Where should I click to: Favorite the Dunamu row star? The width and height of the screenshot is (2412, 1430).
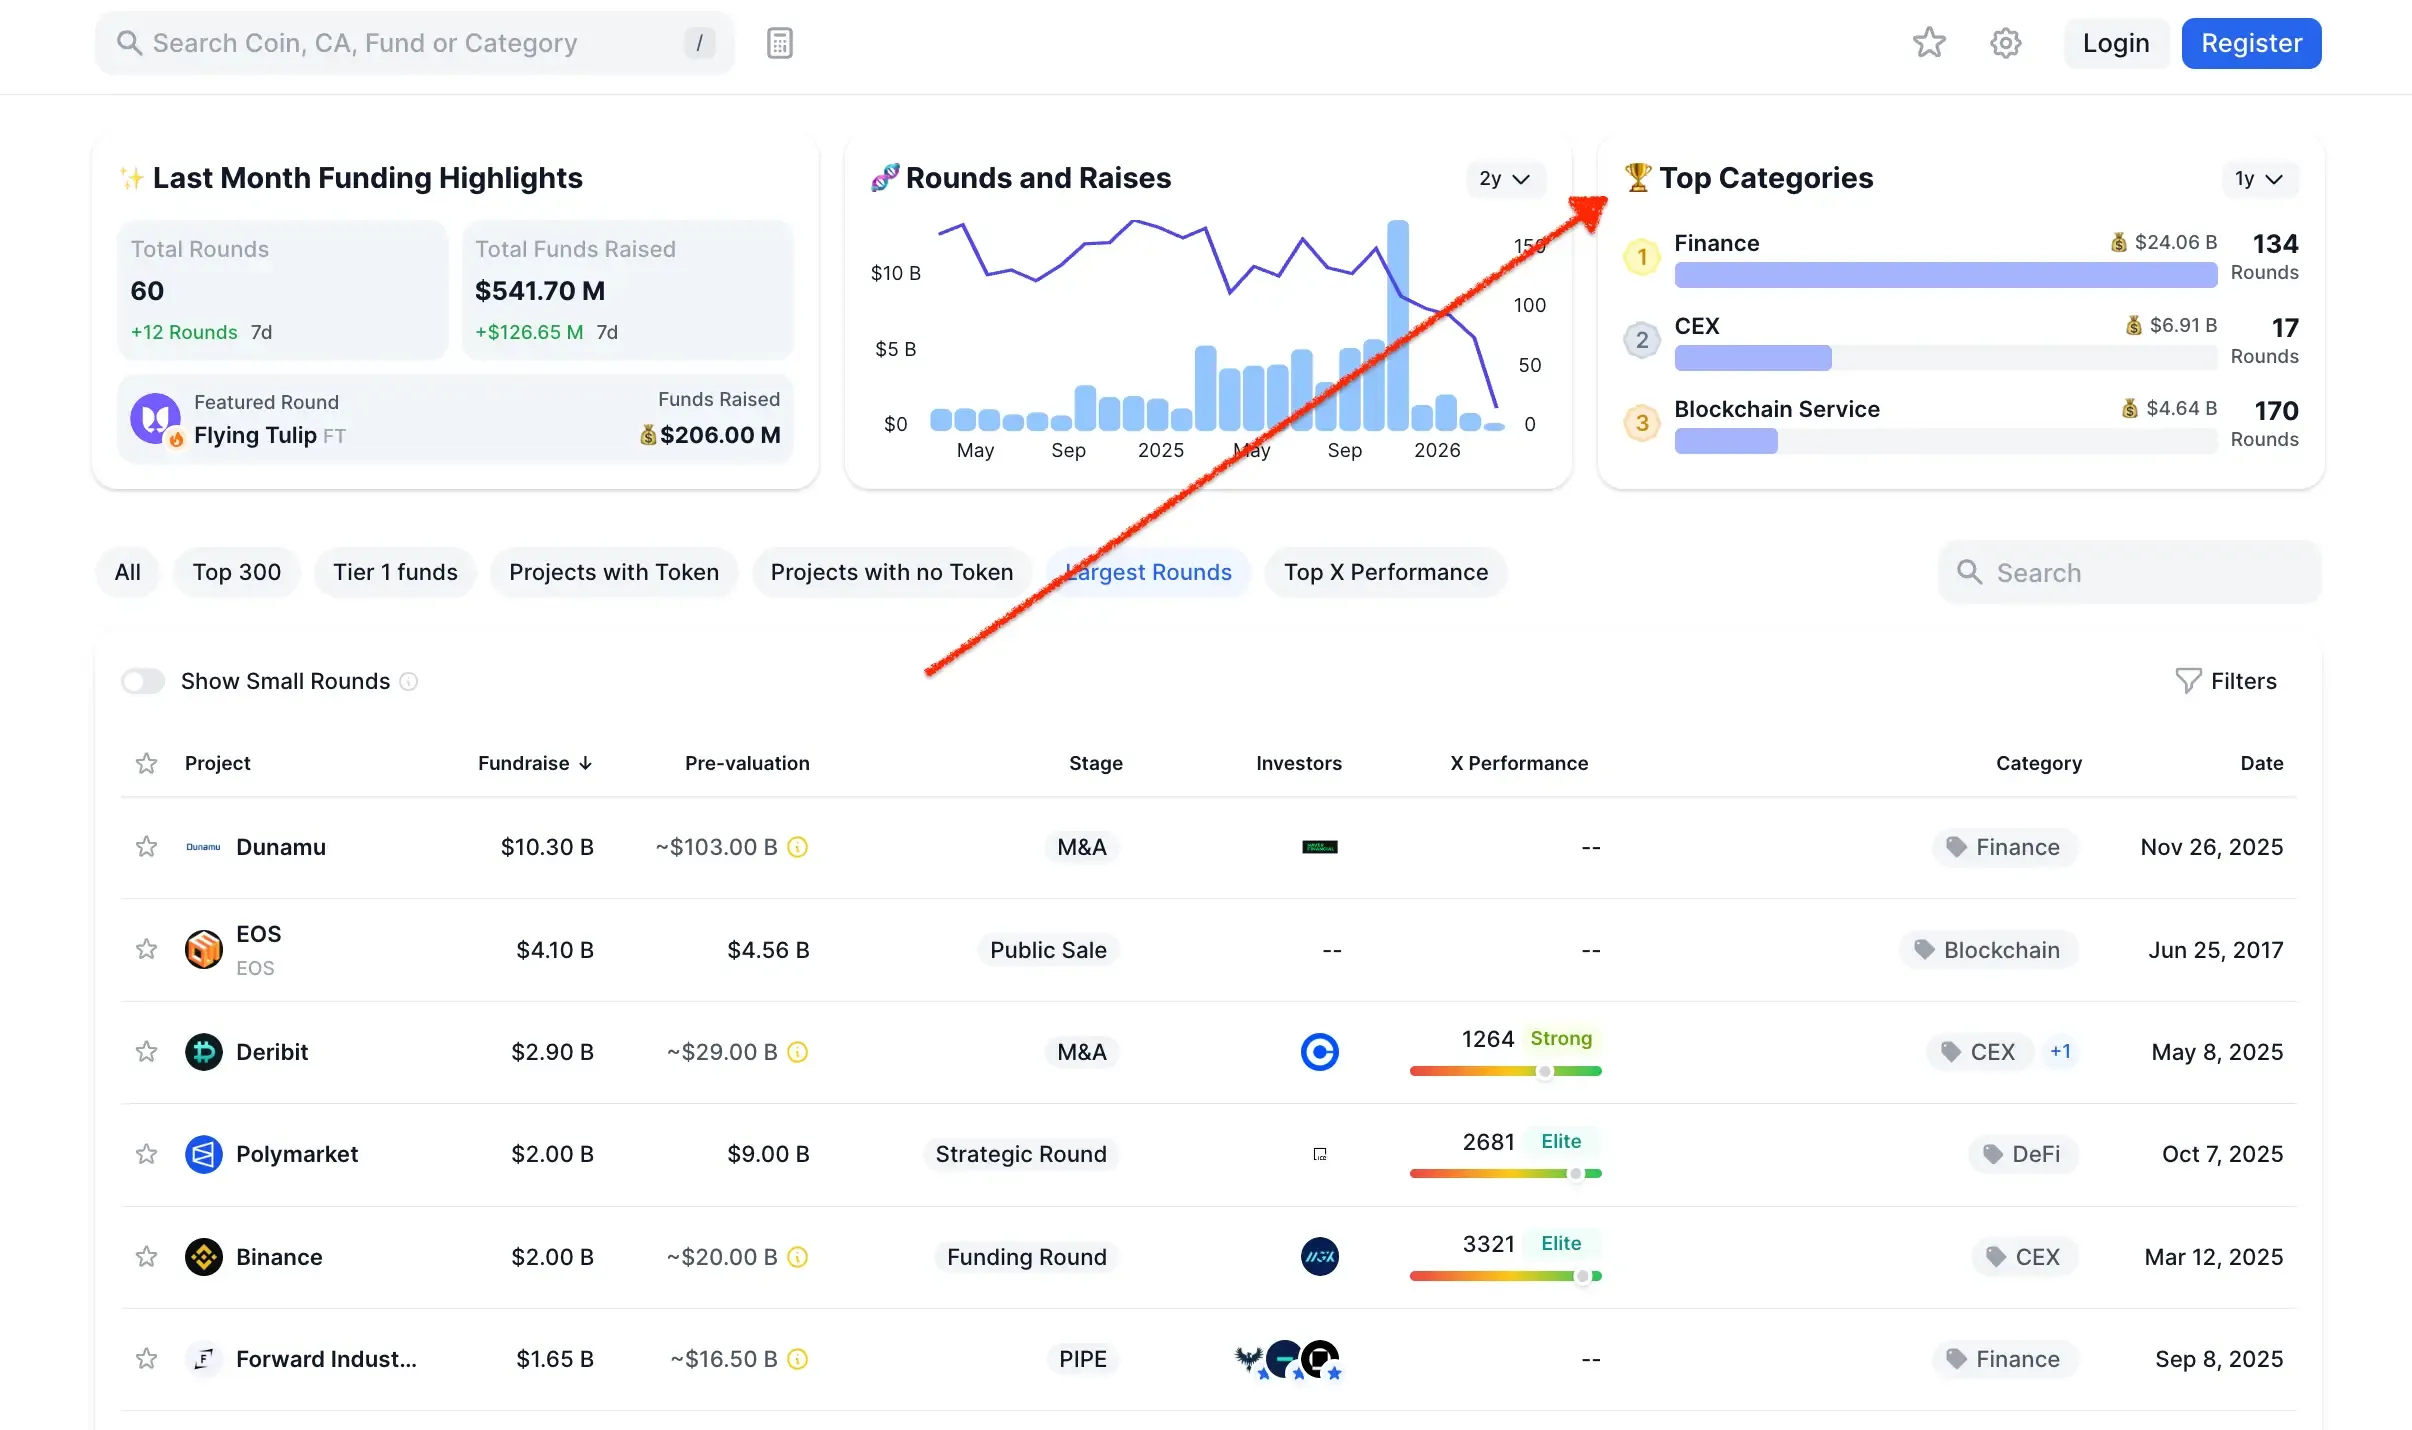pyautogui.click(x=146, y=847)
